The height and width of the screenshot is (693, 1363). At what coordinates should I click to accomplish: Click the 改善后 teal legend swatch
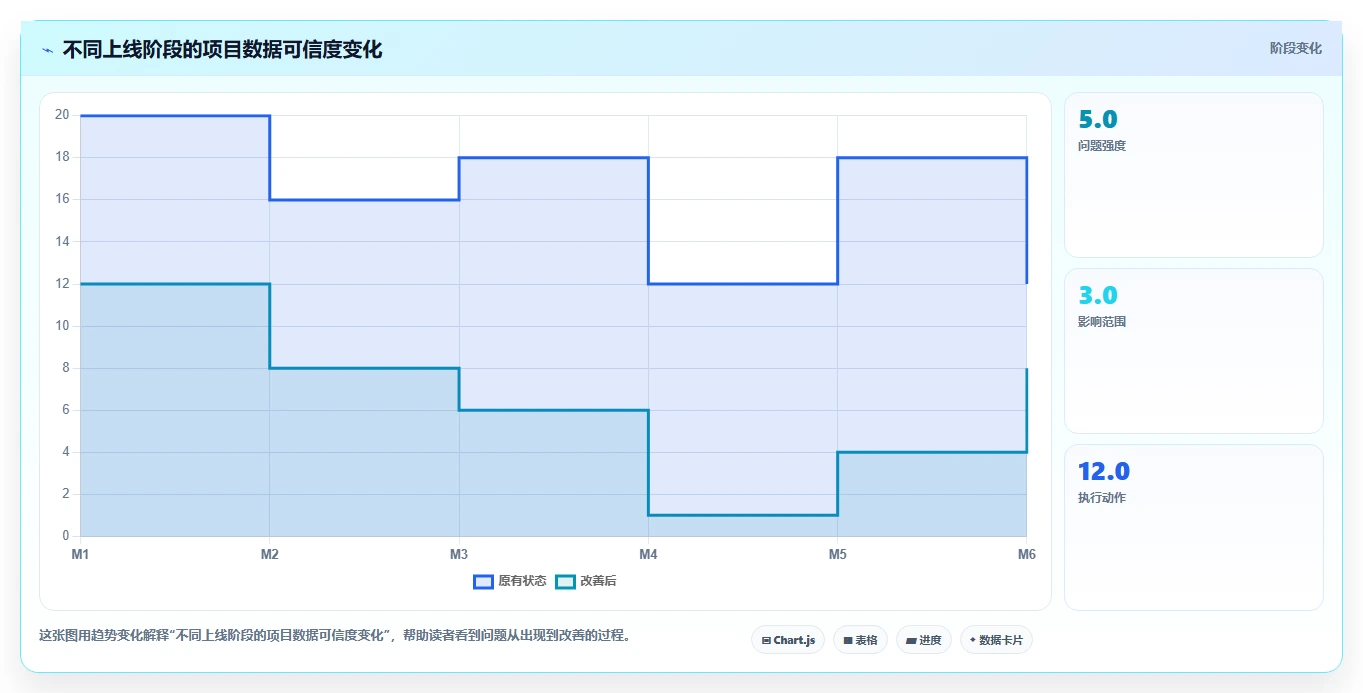pos(565,581)
